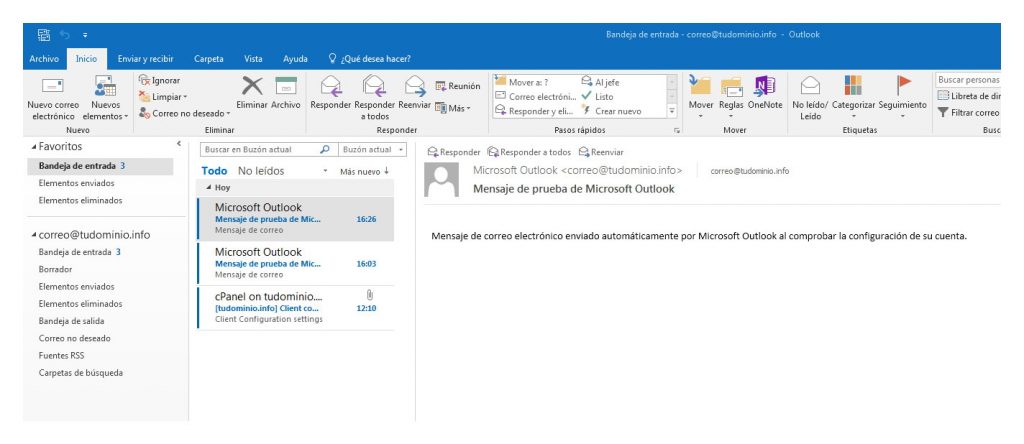The image size is (1024, 444).
Task: Toggle No leído/Leído status
Action: pos(810,98)
